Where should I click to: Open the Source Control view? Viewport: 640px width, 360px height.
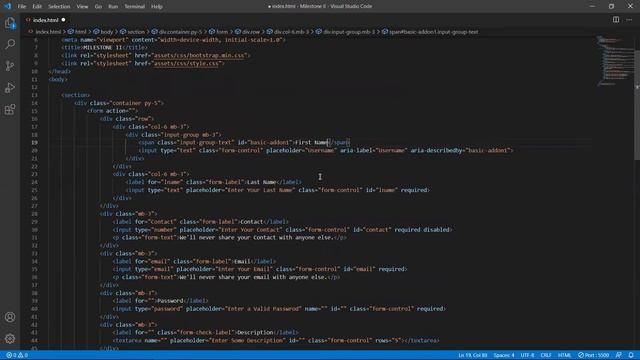coord(10,66)
